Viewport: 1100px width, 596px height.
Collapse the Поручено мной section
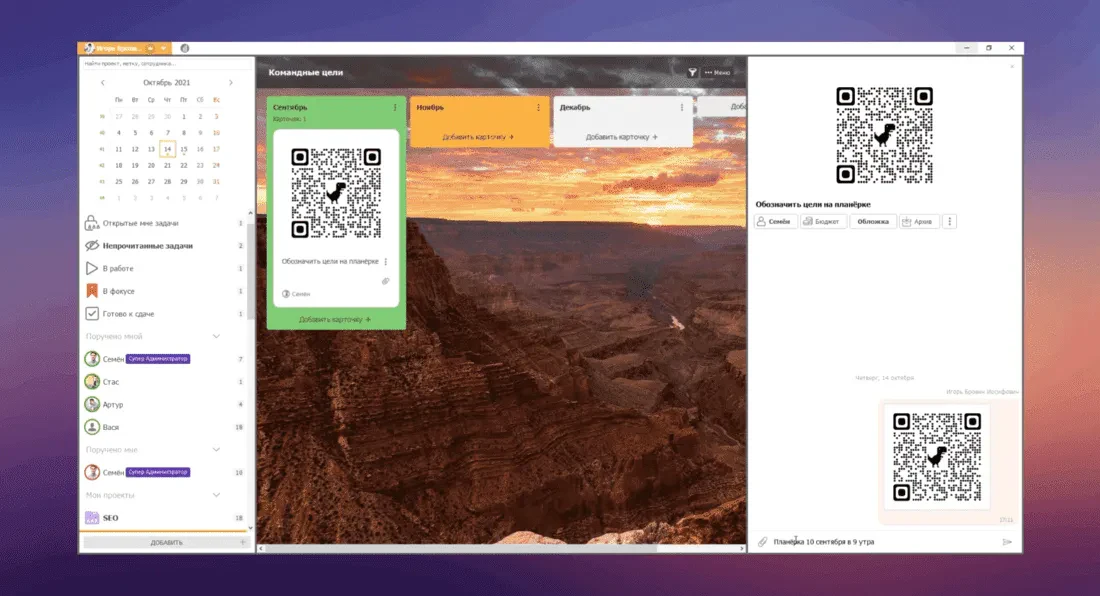(x=216, y=337)
